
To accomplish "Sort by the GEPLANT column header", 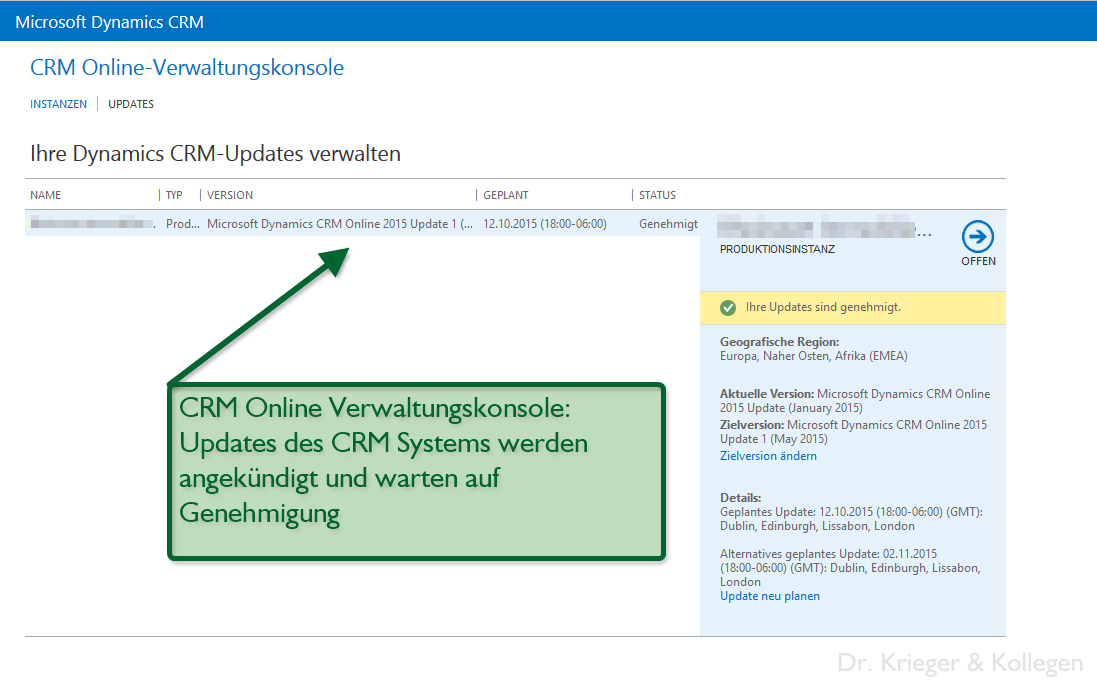I will [506, 195].
